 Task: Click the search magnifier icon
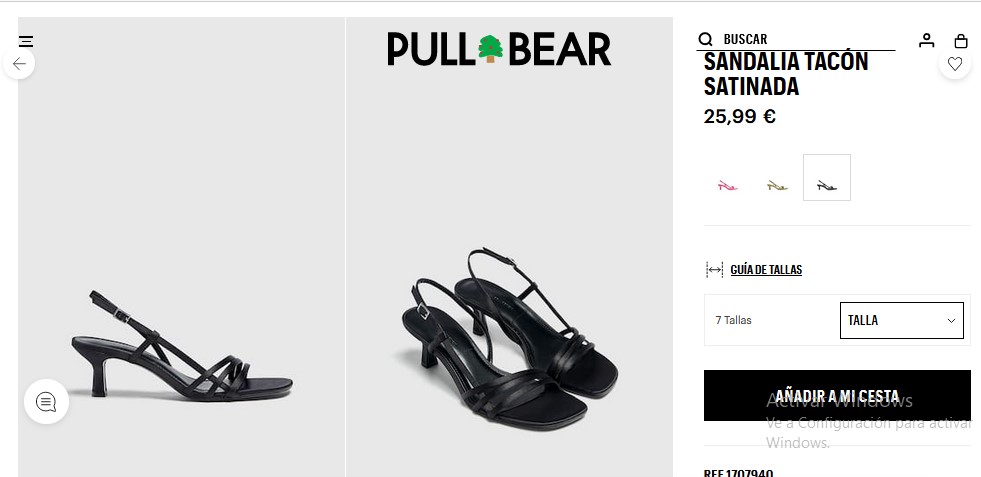[x=706, y=39]
